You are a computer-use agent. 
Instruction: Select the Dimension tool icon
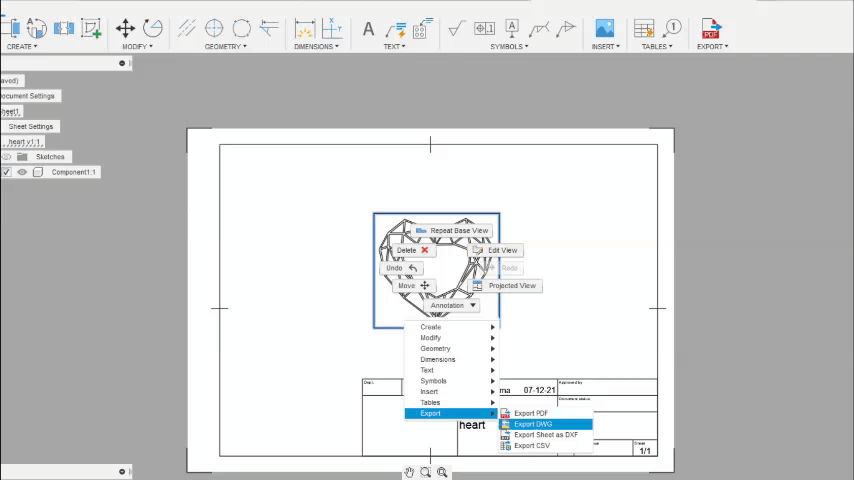[x=304, y=28]
